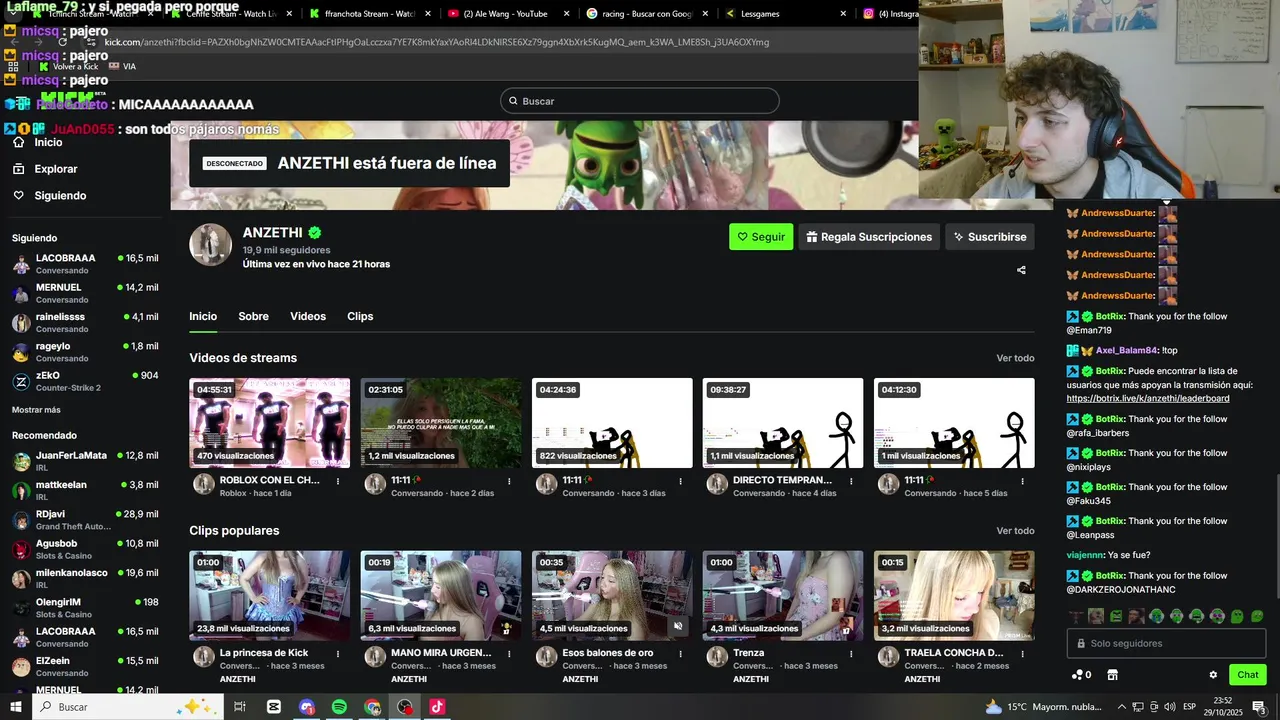Open JuanFerLaMata in Recomendado list
1280x720 pixels.
pyautogui.click(x=85, y=461)
